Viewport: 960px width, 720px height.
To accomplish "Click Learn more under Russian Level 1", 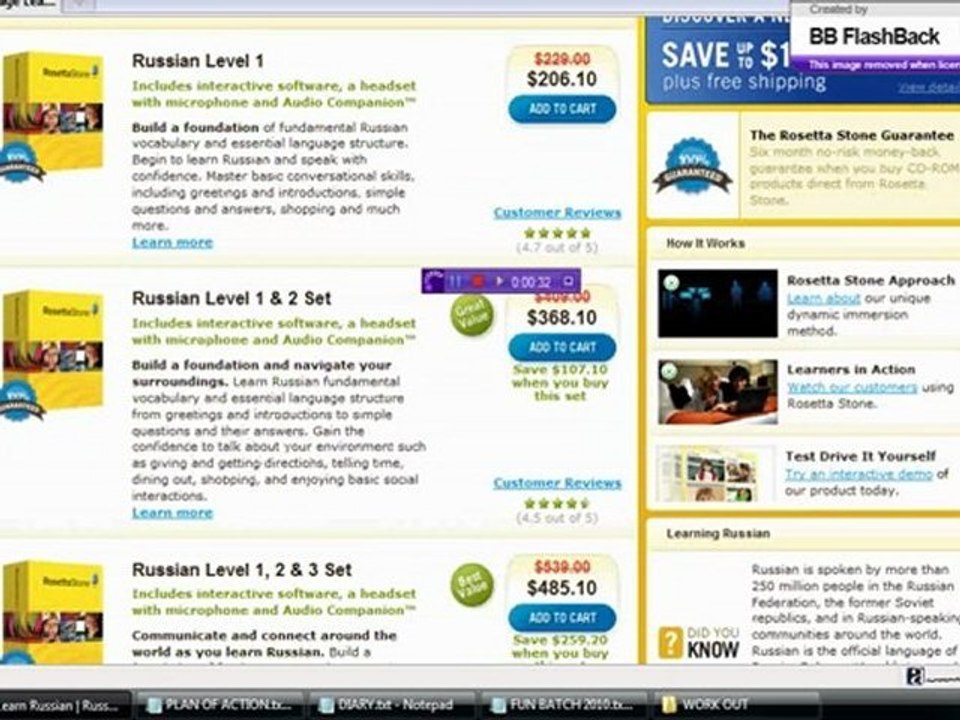I will point(173,242).
